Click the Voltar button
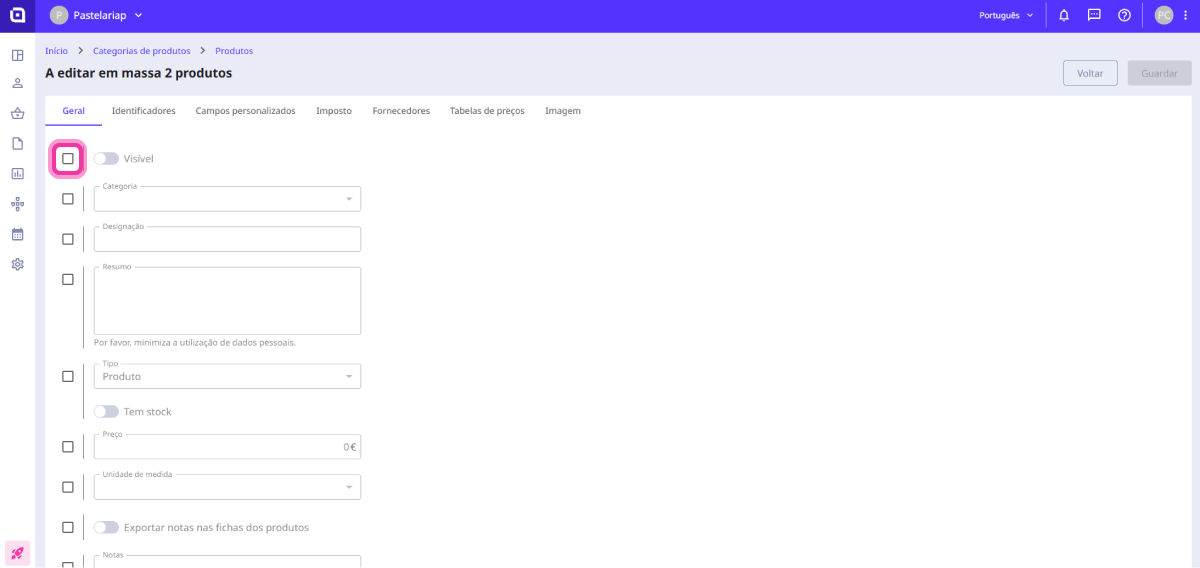The width and height of the screenshot is (1200, 568). click(x=1090, y=73)
